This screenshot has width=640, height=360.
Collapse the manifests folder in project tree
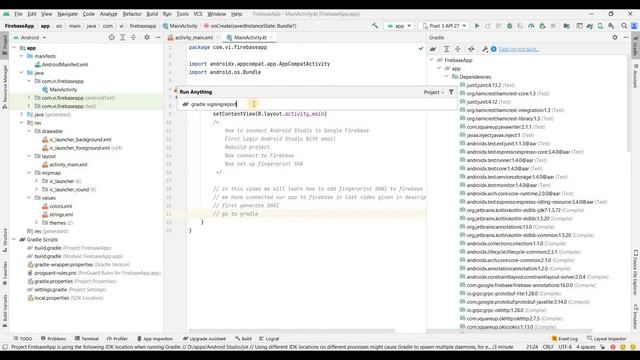[x=22, y=56]
